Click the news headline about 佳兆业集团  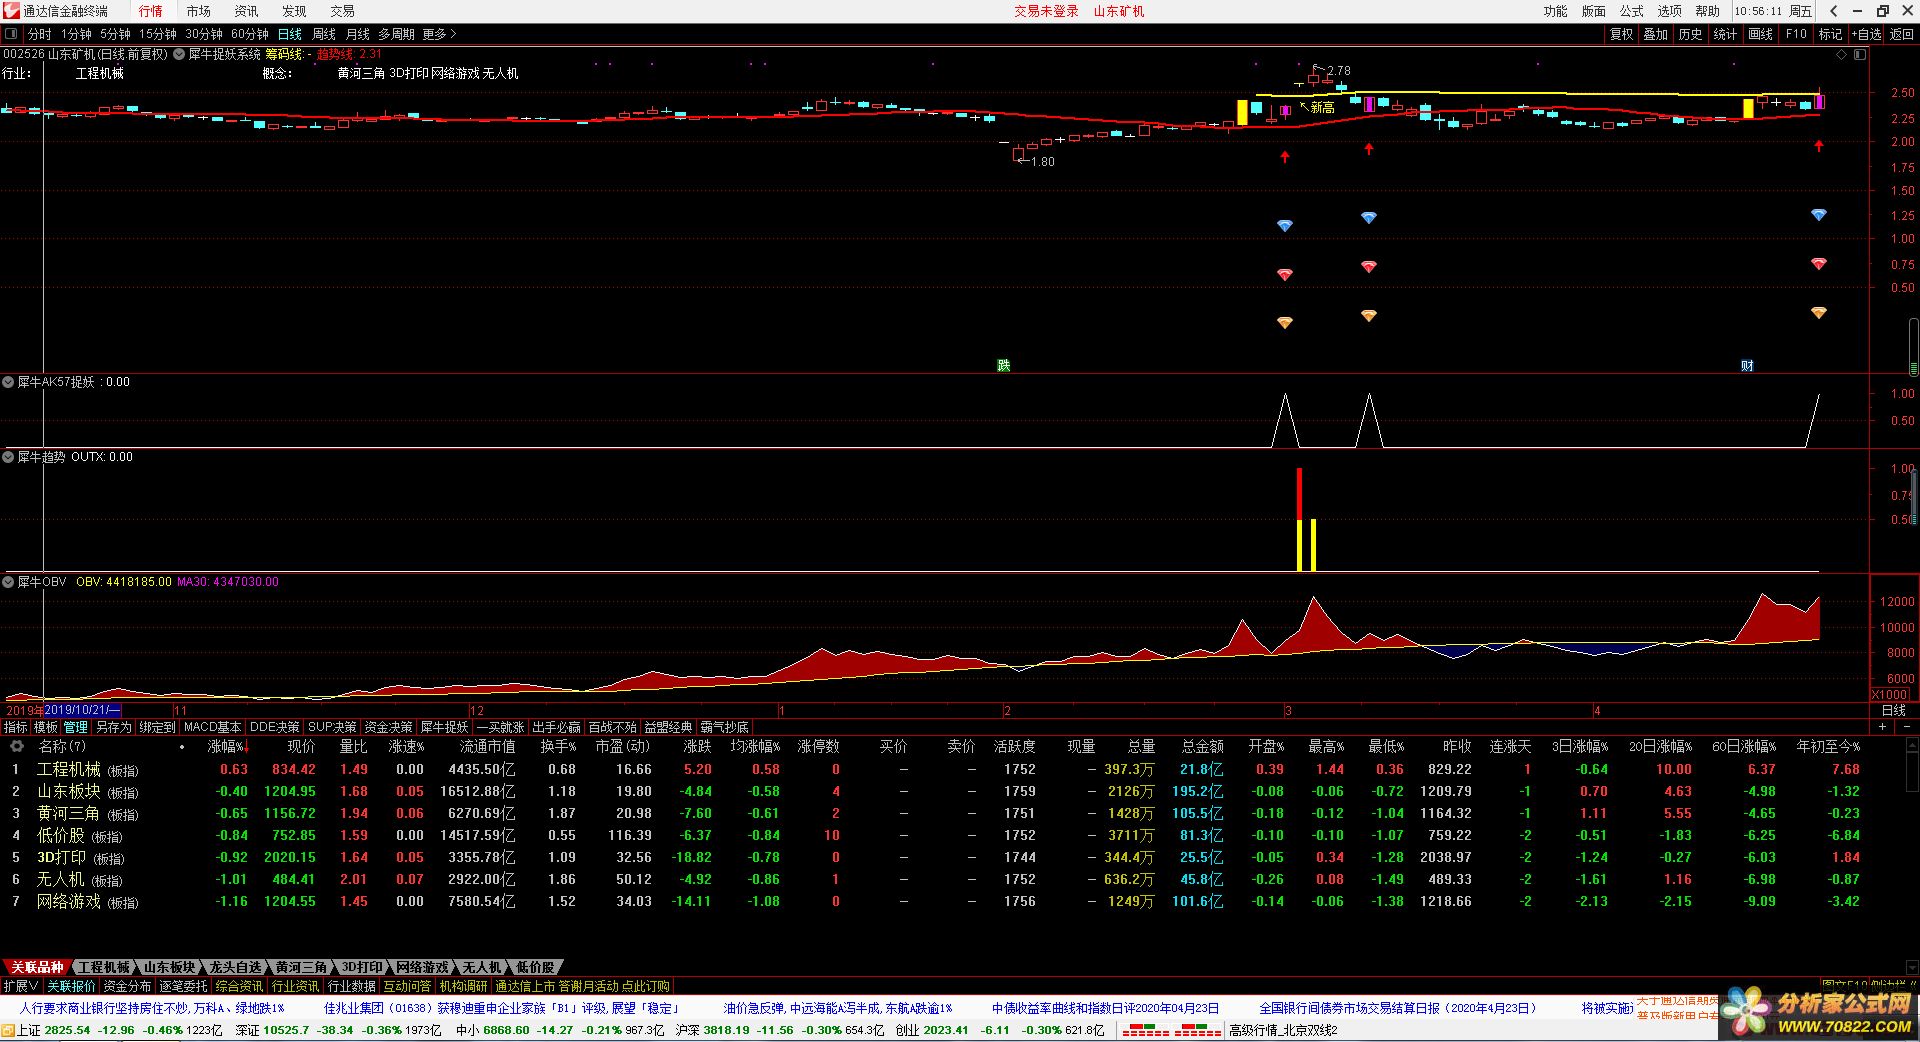coord(502,1008)
